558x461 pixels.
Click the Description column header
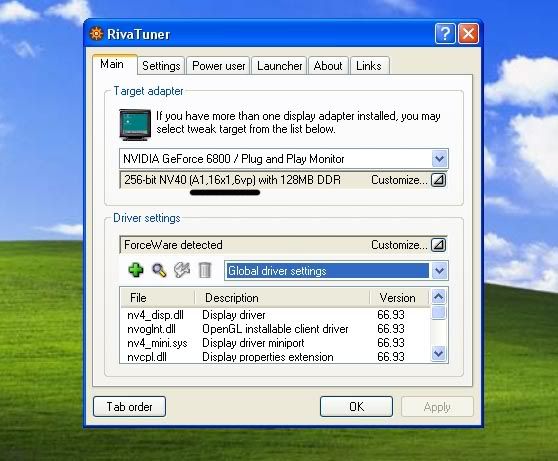point(282,298)
